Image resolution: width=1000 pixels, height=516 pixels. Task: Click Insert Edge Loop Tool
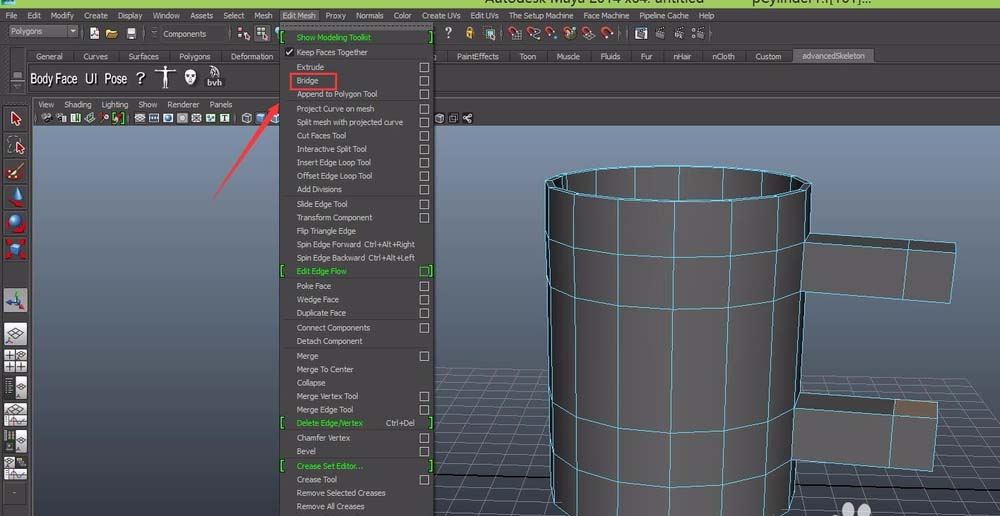(333, 162)
